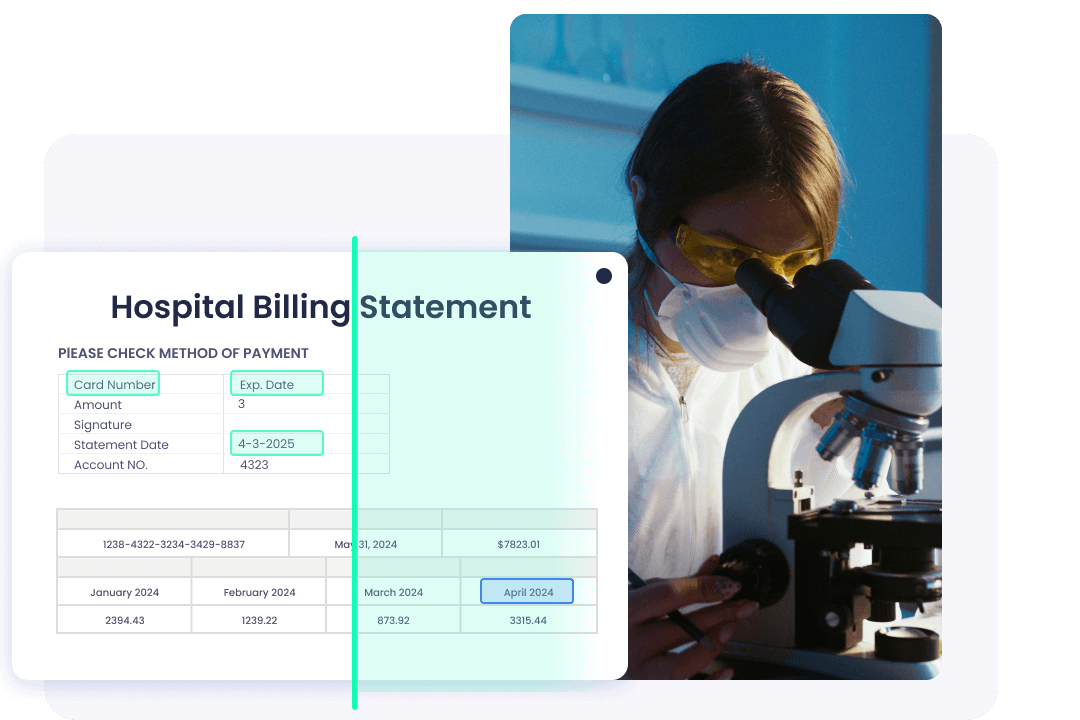
Task: Click the highlighted 4-3-2025 statement date value
Action: tap(277, 443)
